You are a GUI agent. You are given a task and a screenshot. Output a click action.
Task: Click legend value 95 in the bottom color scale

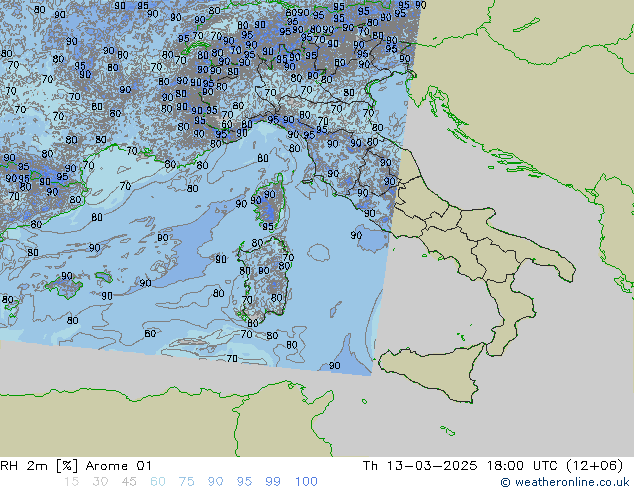point(244,482)
